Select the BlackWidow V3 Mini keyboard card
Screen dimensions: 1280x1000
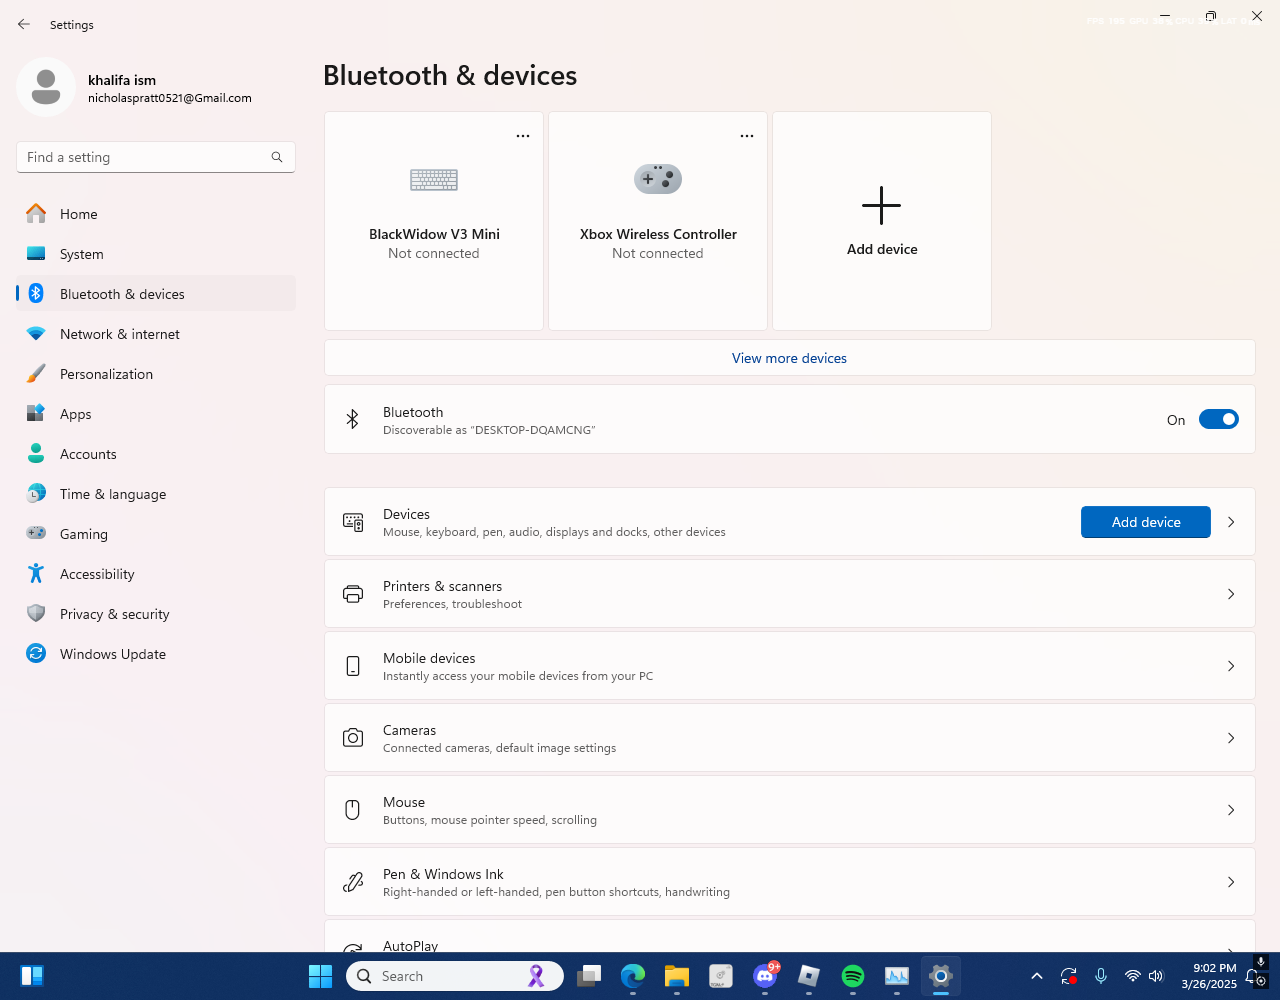click(434, 221)
